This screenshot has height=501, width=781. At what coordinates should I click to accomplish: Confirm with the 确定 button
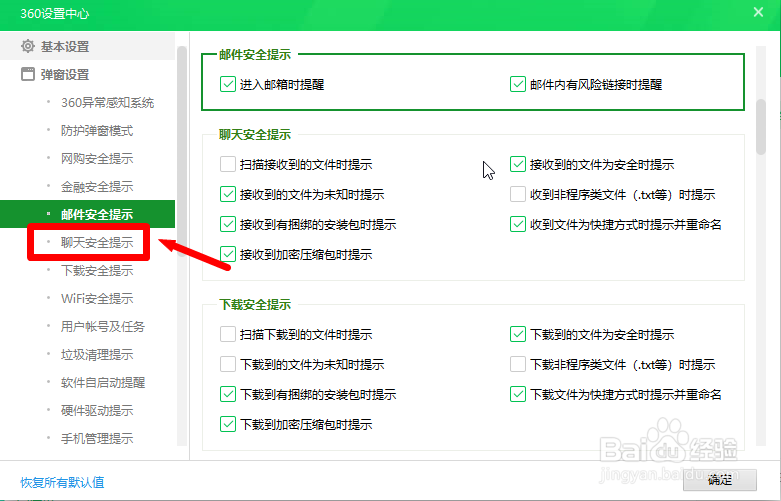(x=720, y=480)
